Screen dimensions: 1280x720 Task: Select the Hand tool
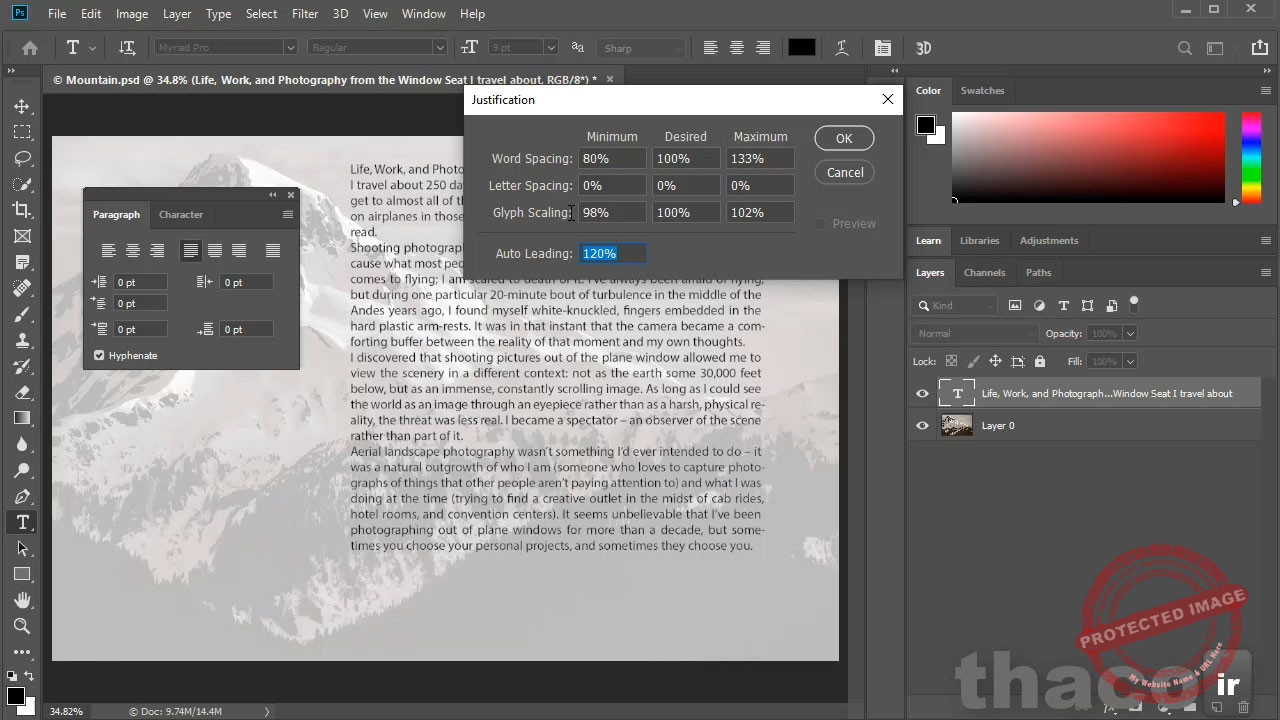(x=22, y=600)
